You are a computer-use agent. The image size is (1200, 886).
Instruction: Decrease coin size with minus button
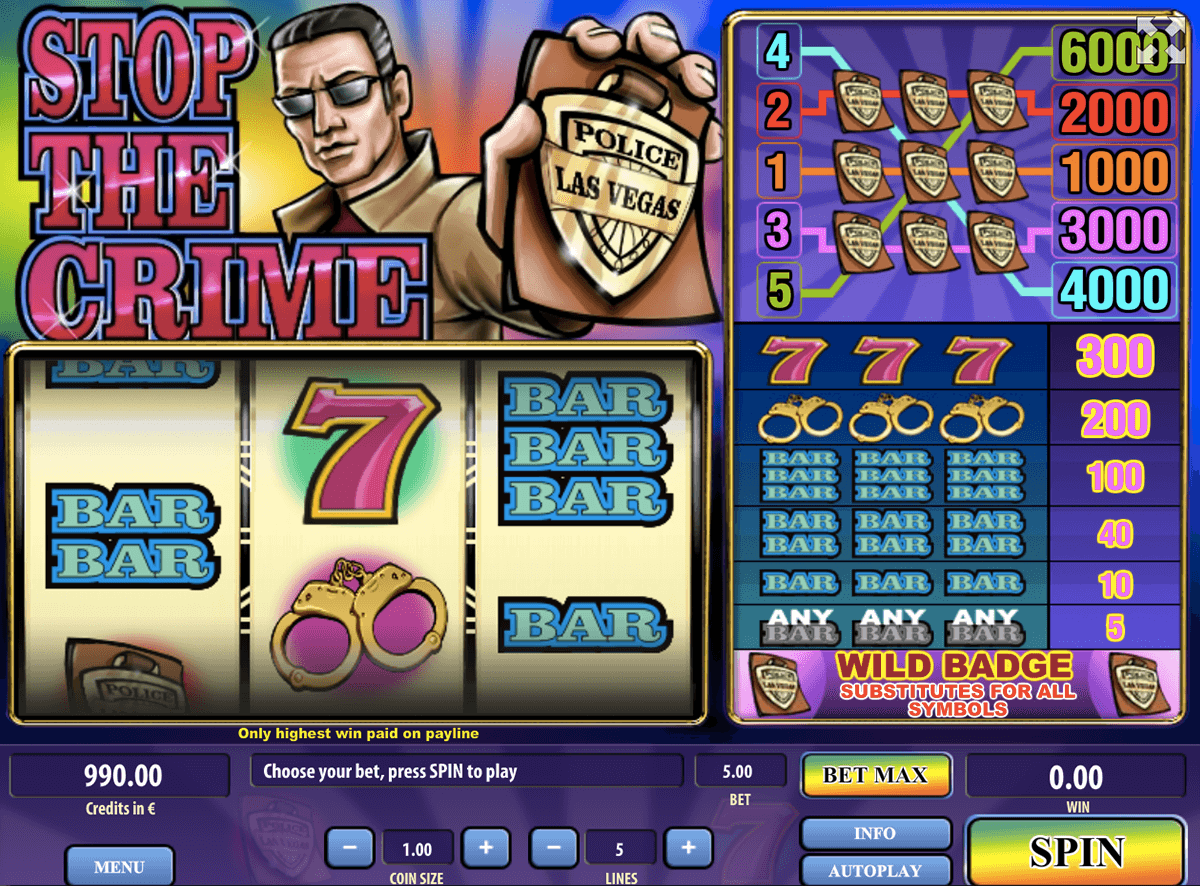350,848
